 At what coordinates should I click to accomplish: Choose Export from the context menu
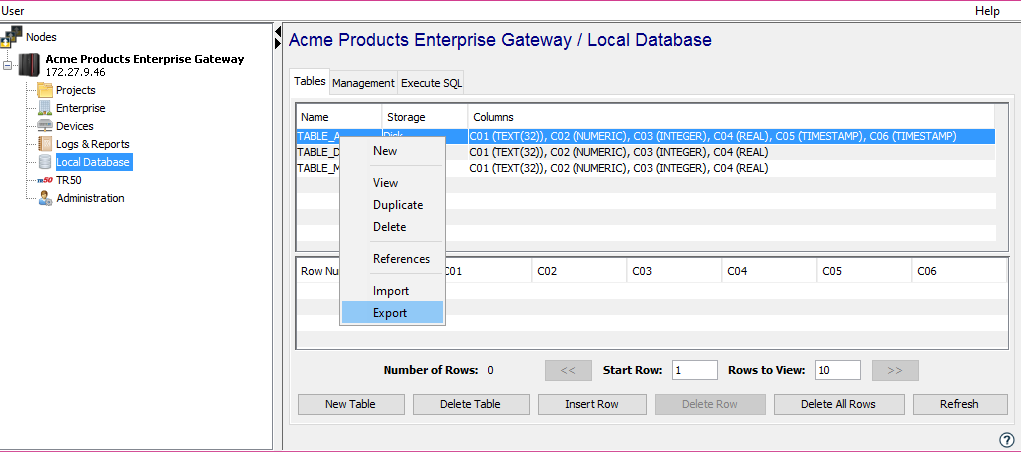[390, 313]
